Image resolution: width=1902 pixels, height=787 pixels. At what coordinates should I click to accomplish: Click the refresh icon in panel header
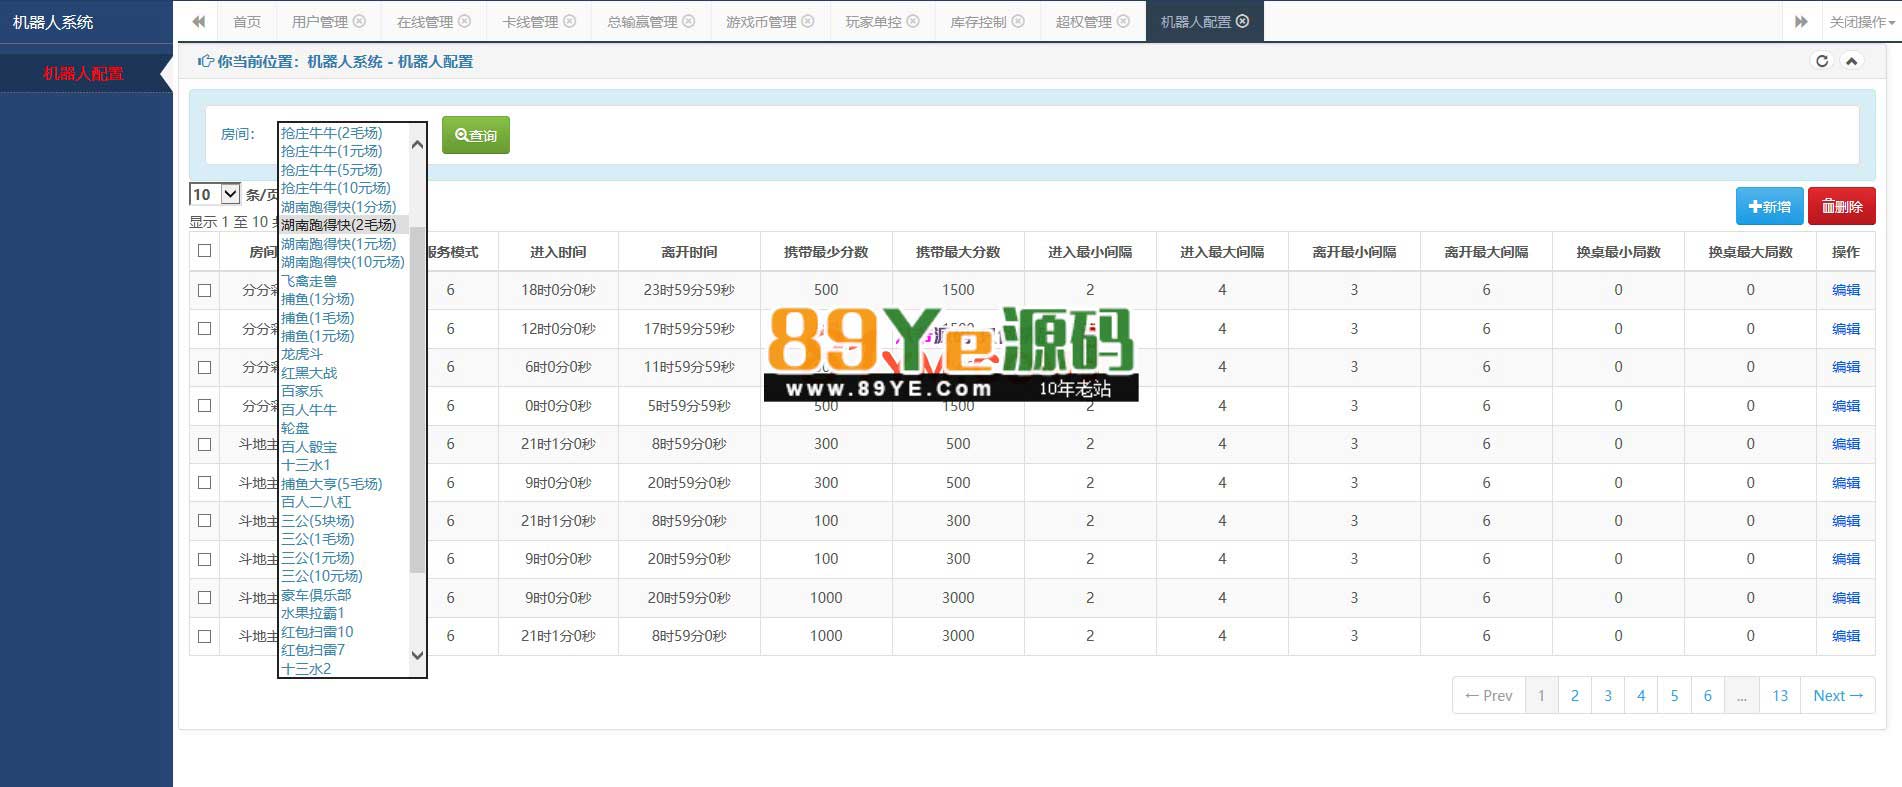pos(1821,61)
